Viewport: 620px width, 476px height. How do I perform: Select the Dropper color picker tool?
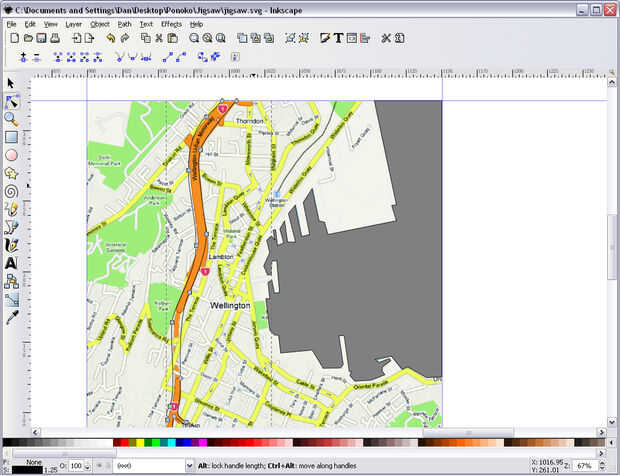(11, 317)
